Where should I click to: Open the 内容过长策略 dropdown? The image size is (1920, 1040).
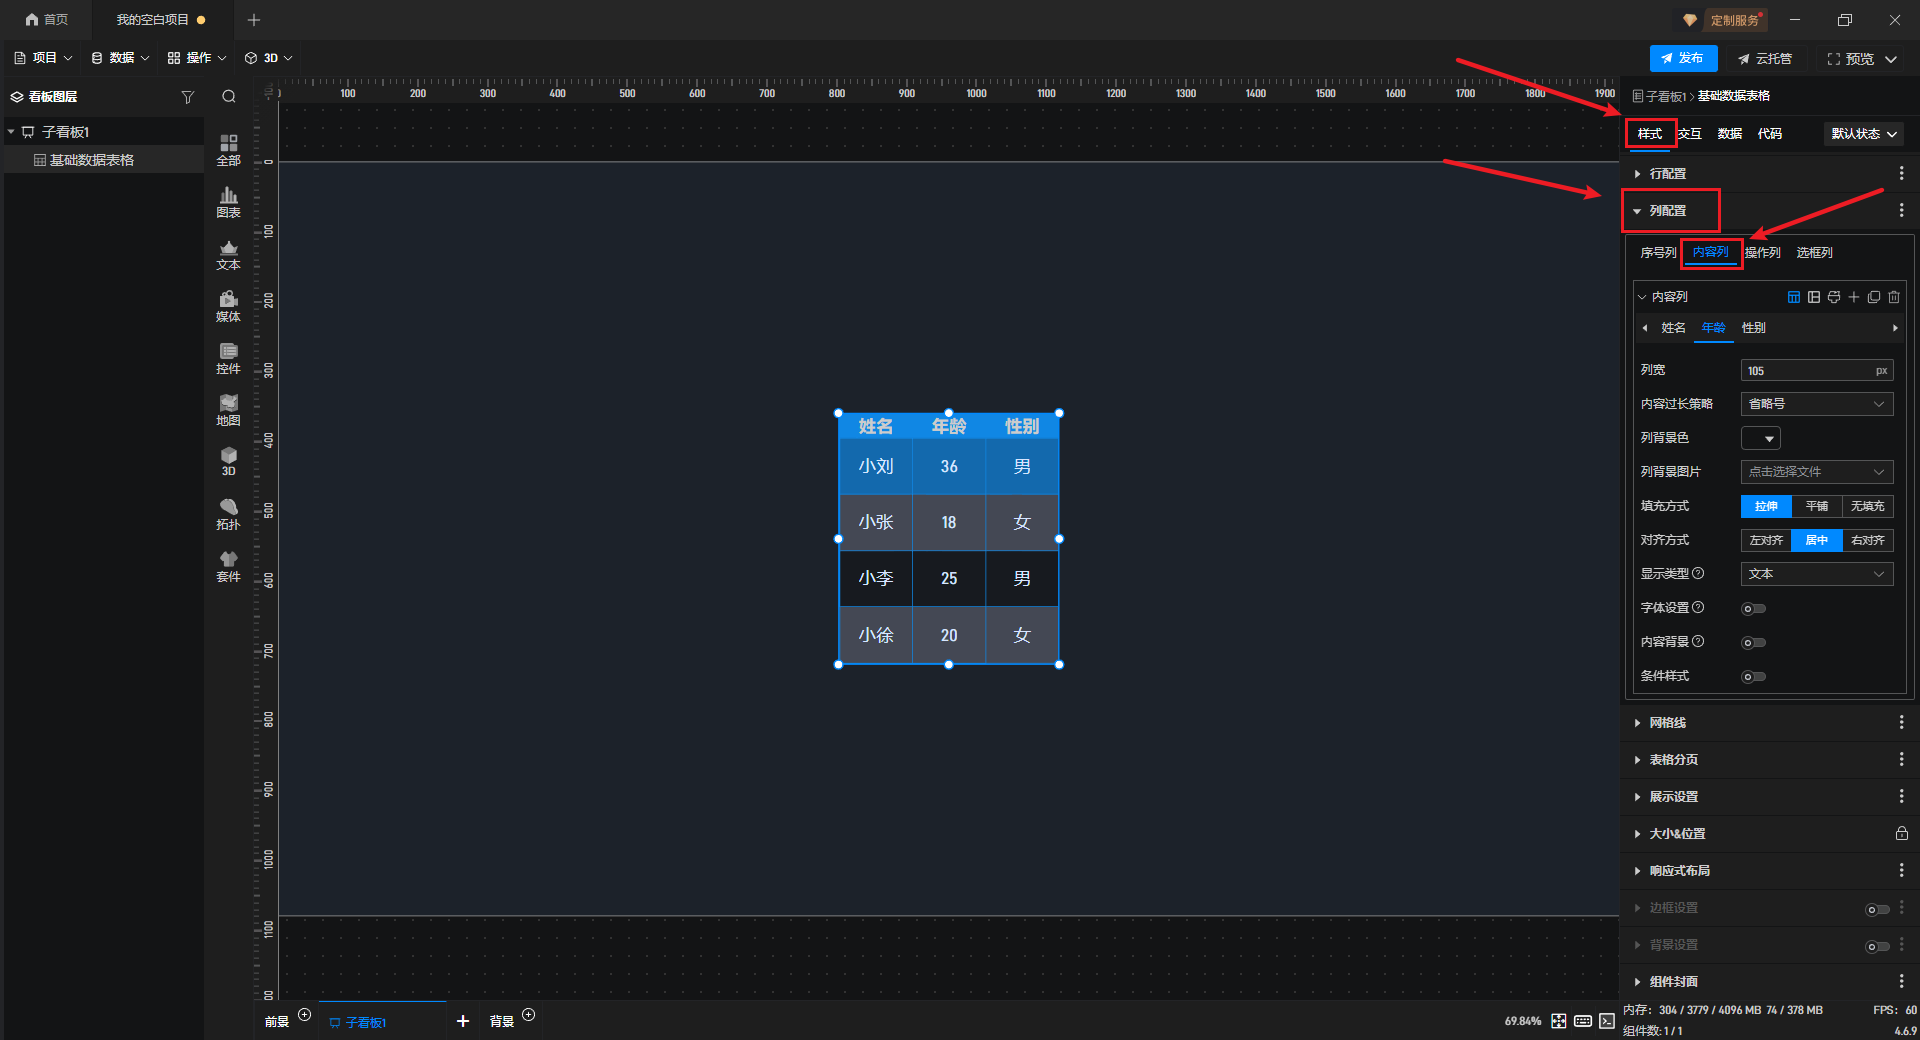click(x=1816, y=404)
